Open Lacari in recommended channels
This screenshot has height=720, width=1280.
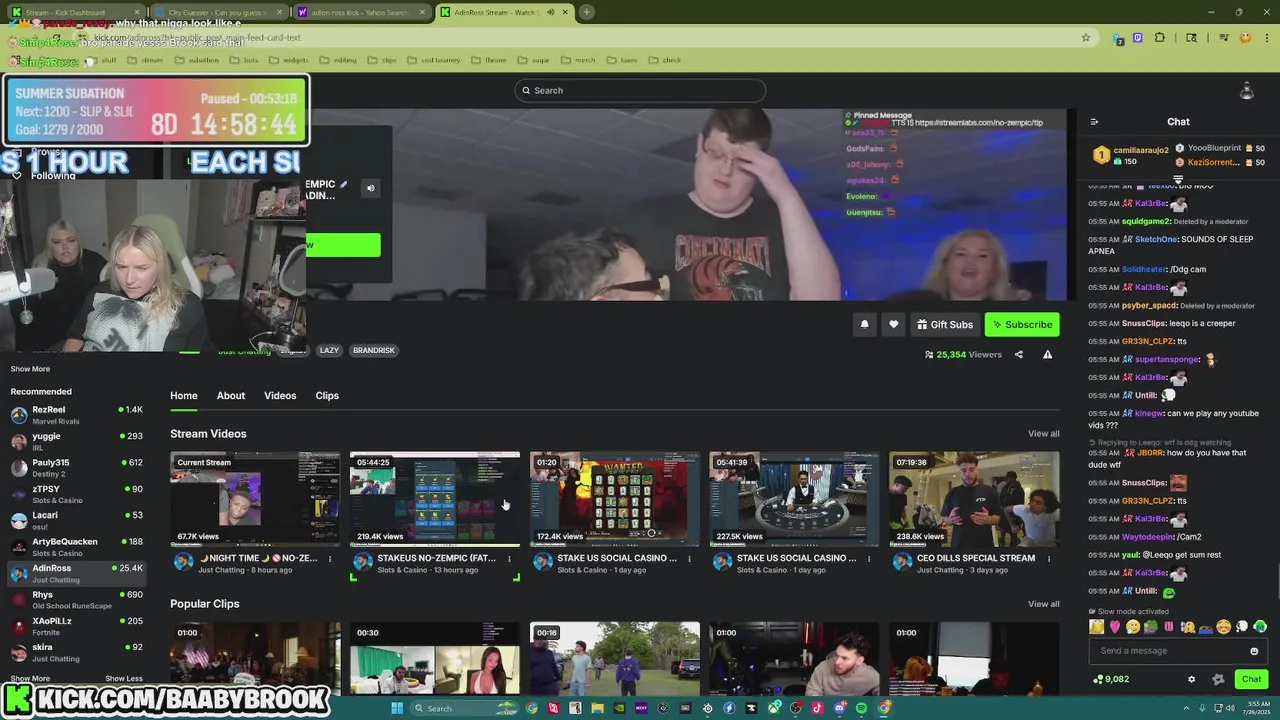[76, 520]
